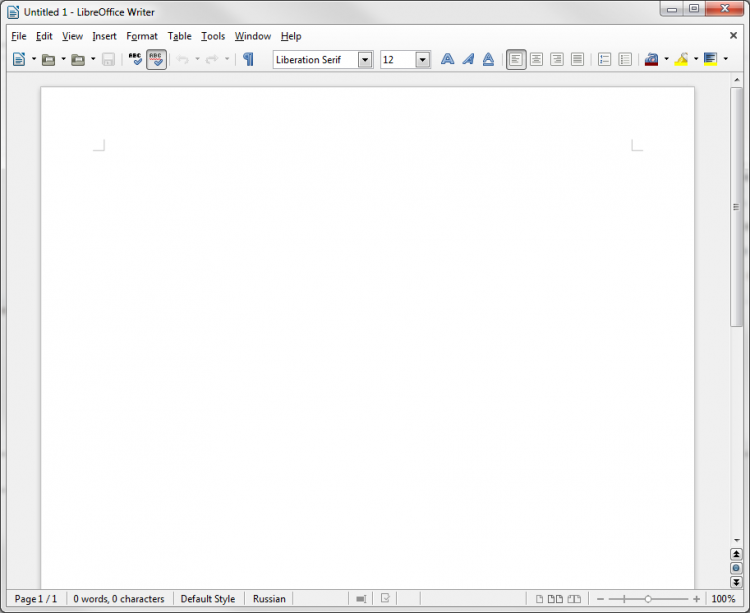This screenshot has width=750, height=613.
Task: Open the font size dropdown list
Action: pyautogui.click(x=423, y=60)
